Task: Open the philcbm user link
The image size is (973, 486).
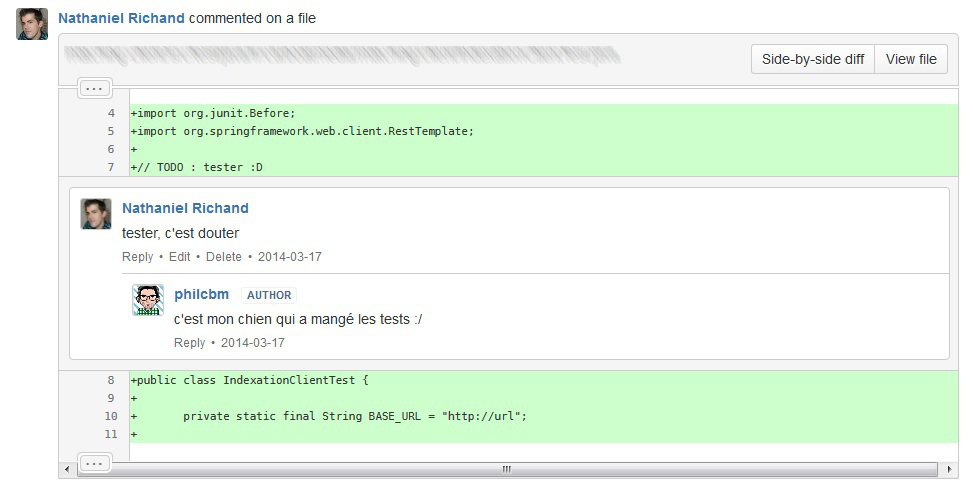Action: pyautogui.click(x=201, y=294)
